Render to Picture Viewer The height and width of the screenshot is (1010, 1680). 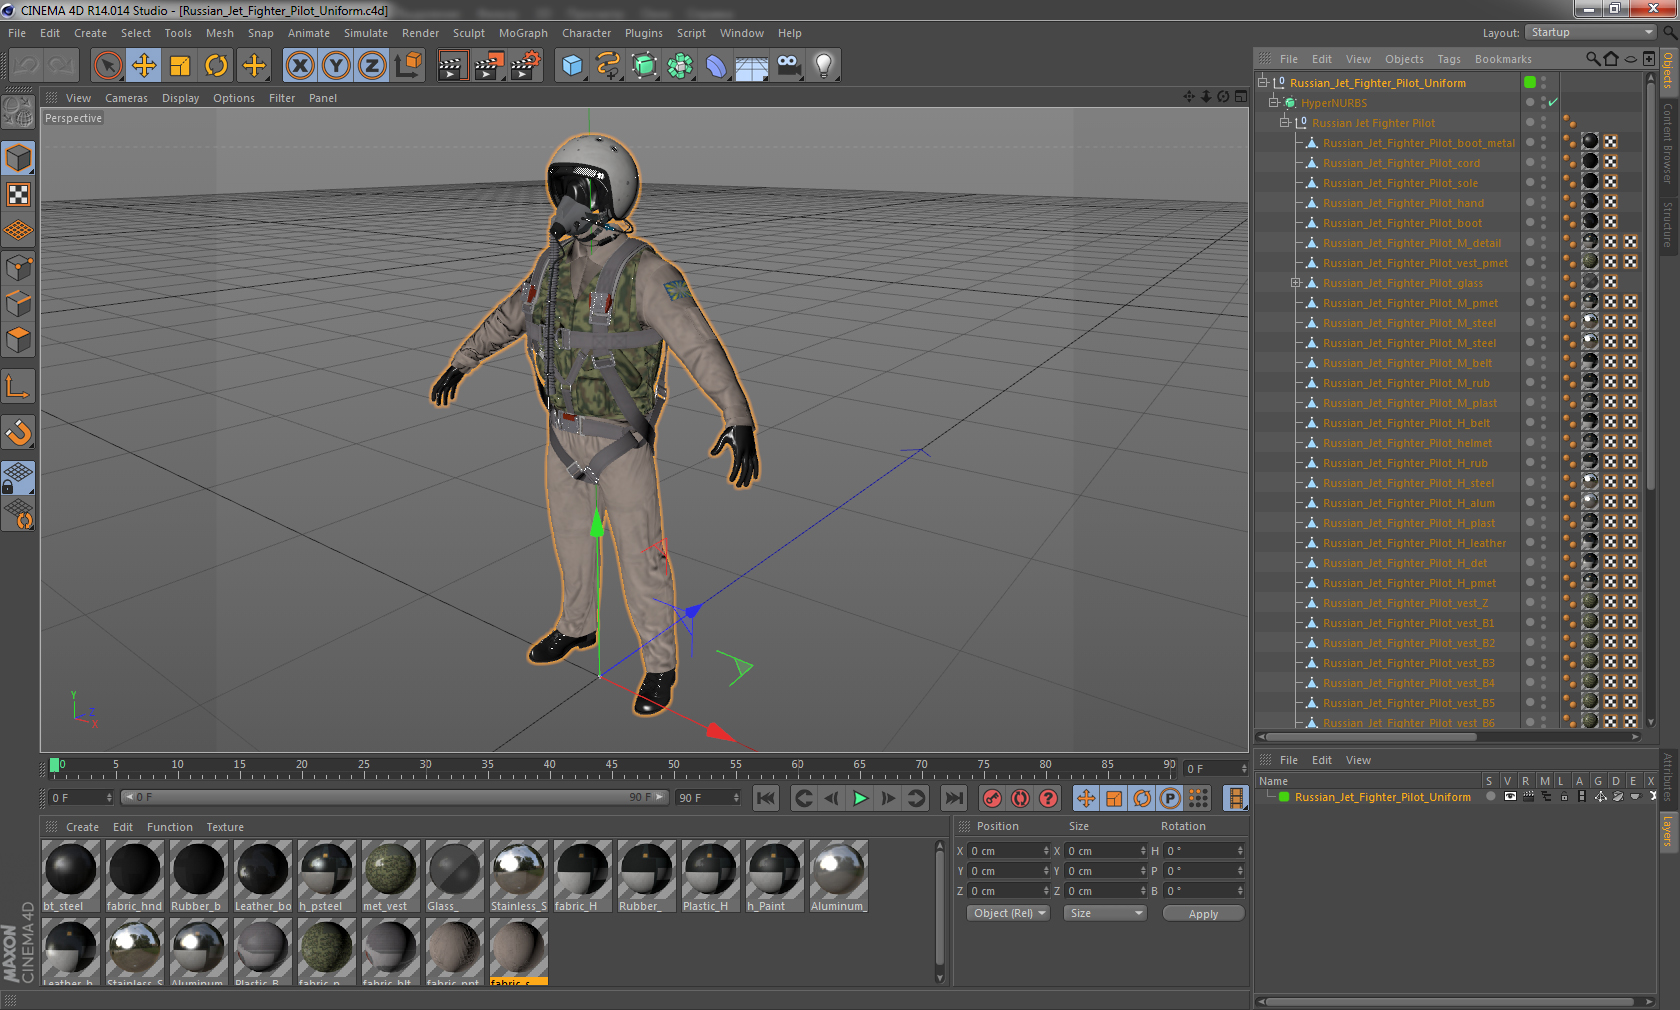point(489,66)
